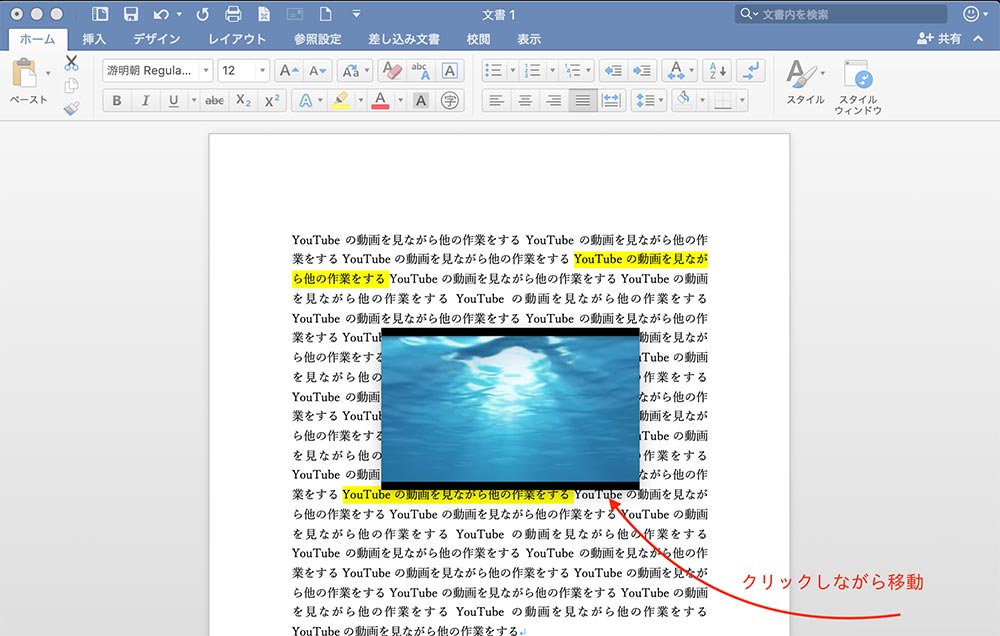Screen dimensions: 1000x636
Task: Decrease the paragraph indent
Action: 613,70
